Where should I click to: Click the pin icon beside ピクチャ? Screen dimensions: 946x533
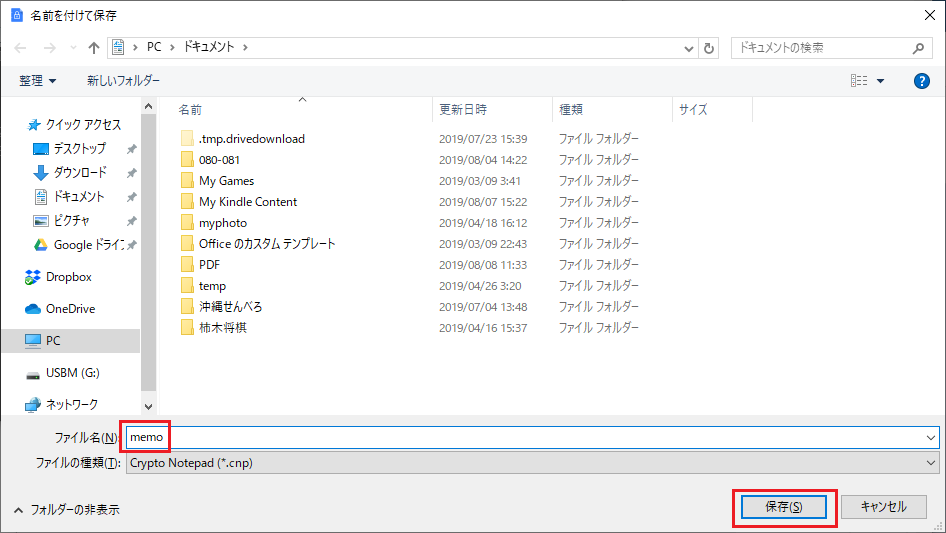point(132,221)
